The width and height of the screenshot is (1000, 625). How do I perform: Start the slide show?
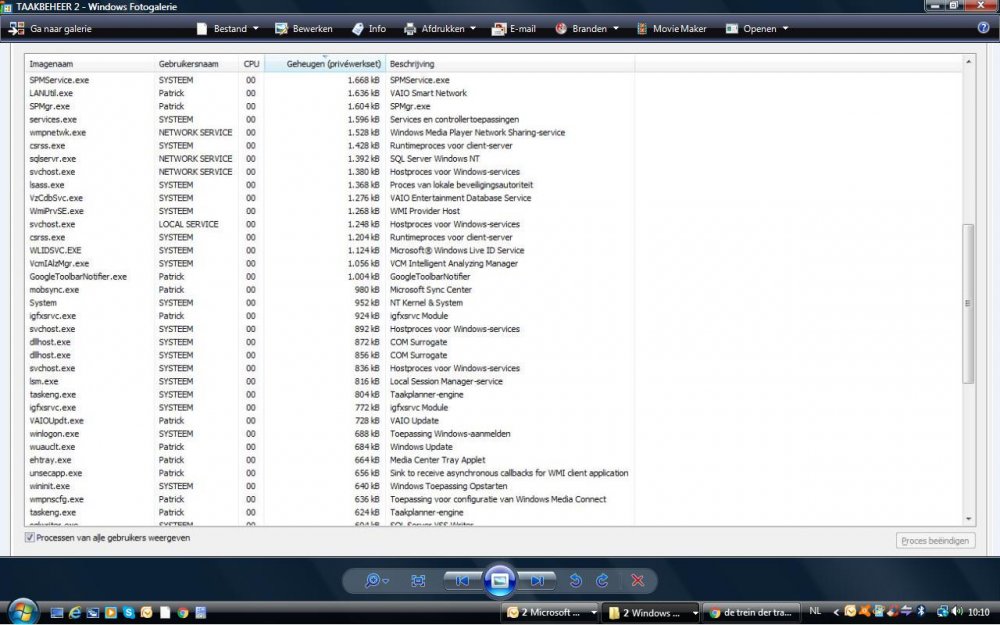tap(500, 580)
